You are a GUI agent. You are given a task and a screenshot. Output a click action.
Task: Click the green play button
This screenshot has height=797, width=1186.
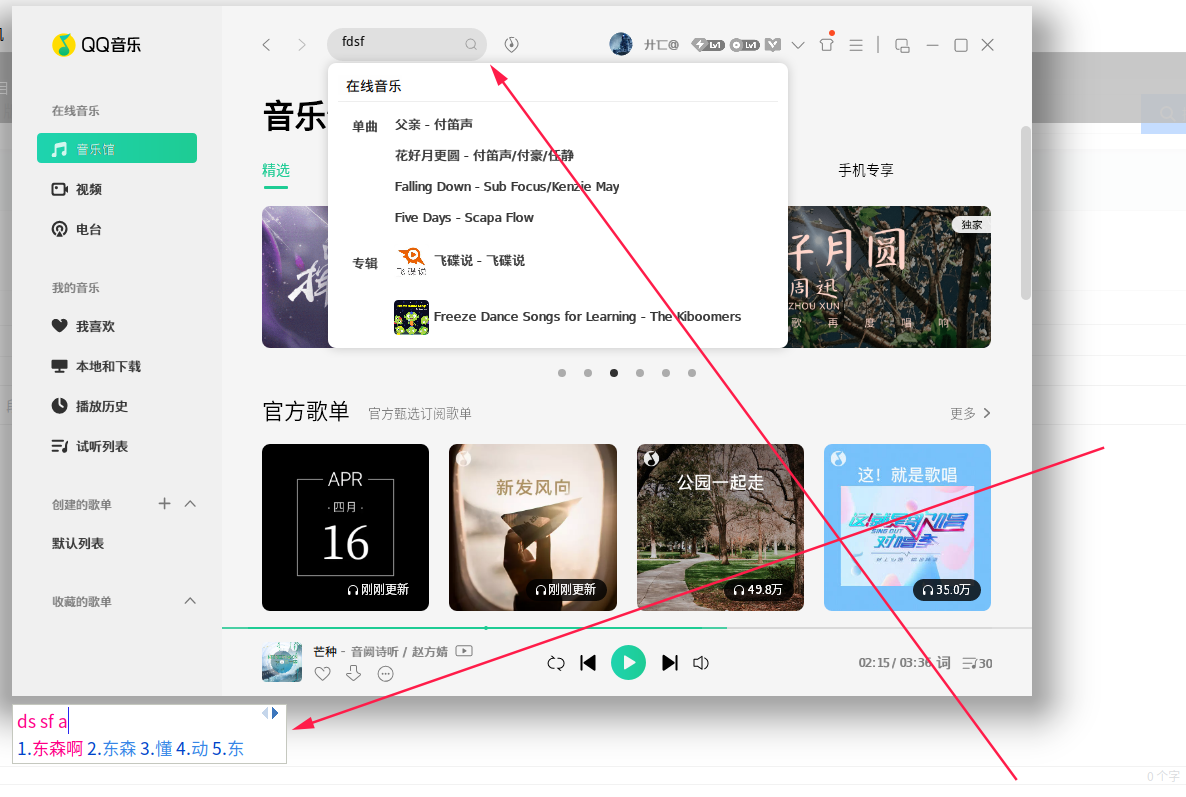[629, 663]
